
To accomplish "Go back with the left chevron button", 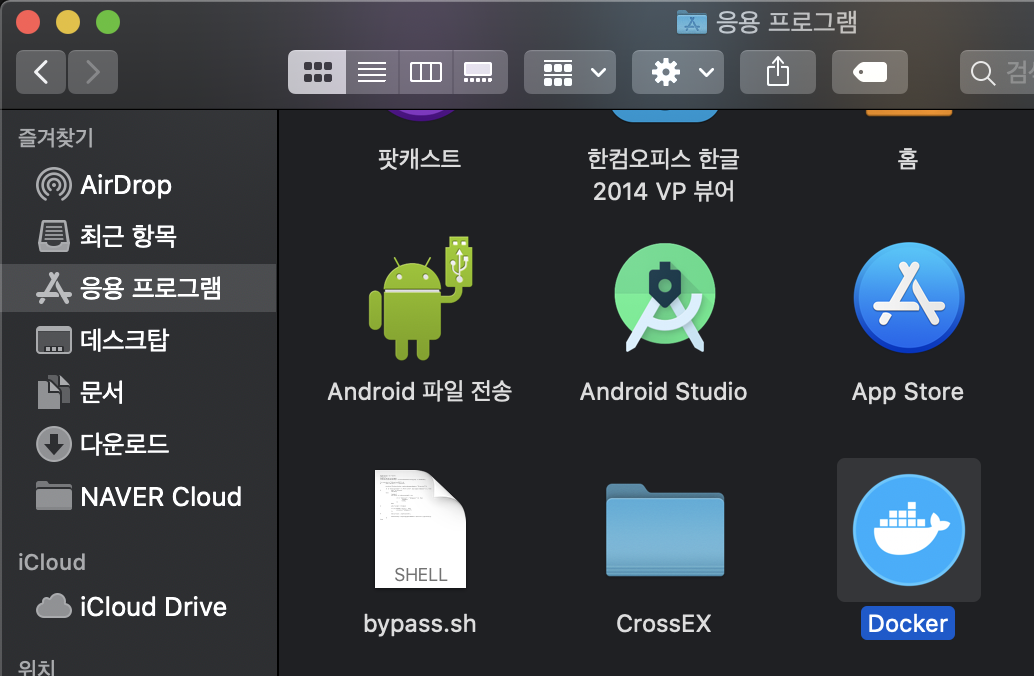I will click(x=41, y=72).
